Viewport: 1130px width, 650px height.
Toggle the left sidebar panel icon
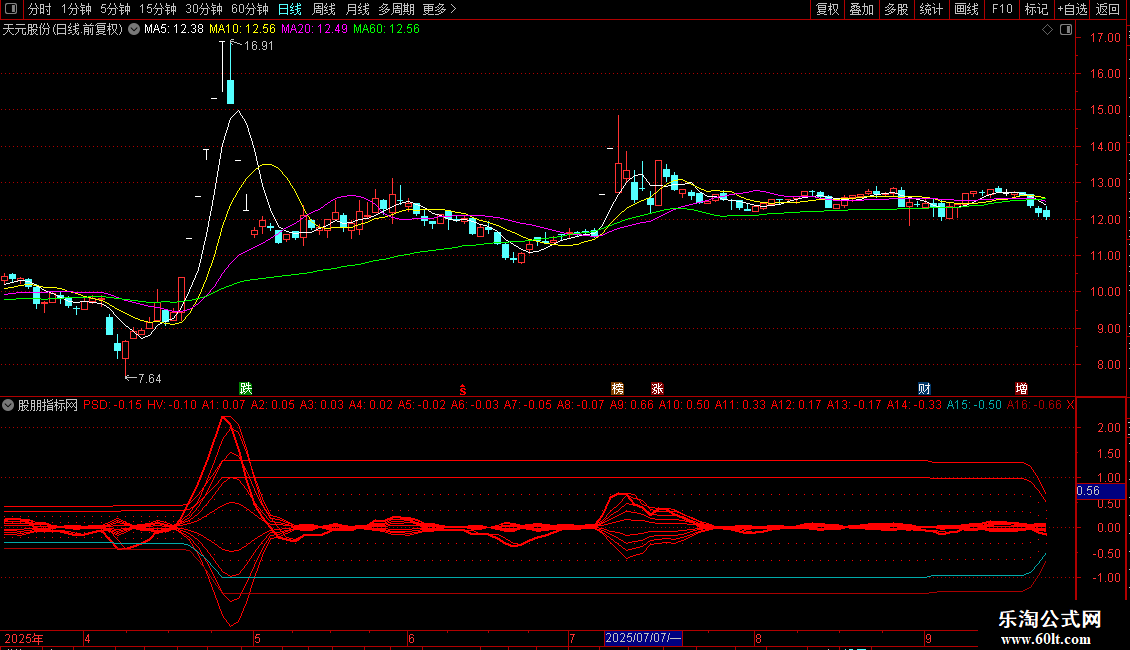[9, 10]
